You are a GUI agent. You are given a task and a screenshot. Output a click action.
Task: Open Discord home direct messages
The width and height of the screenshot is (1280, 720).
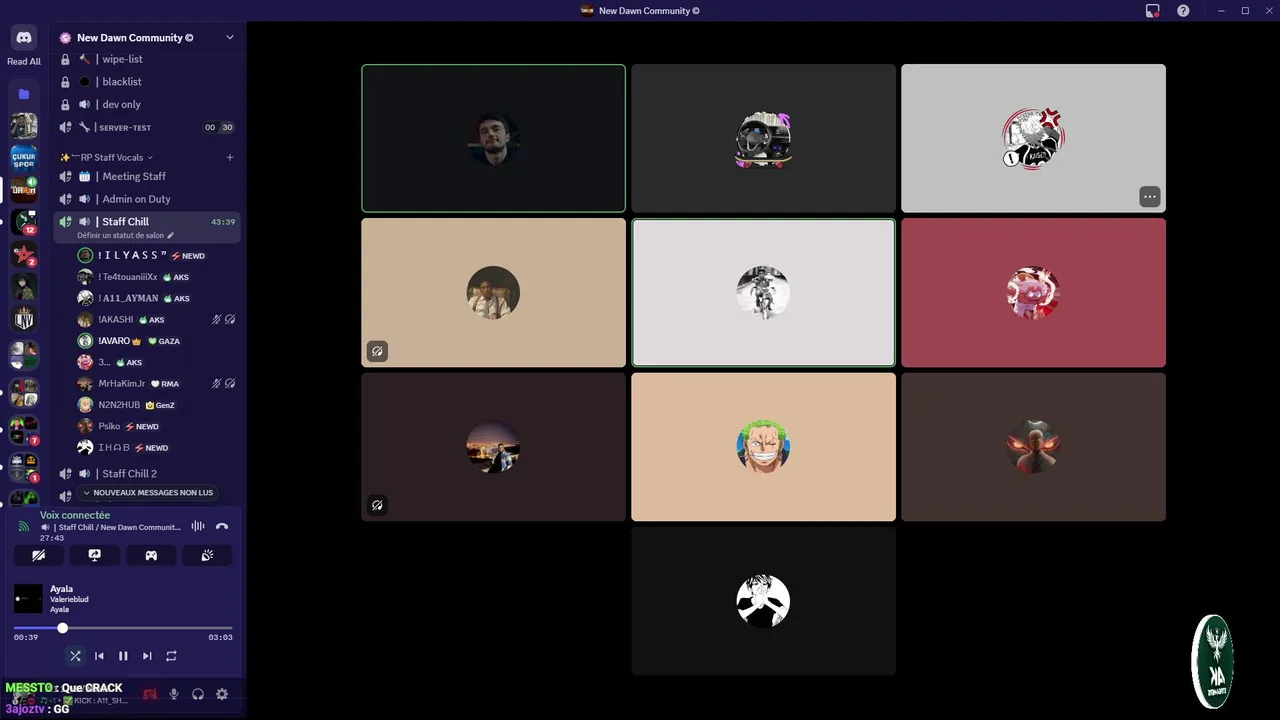tap(24, 38)
